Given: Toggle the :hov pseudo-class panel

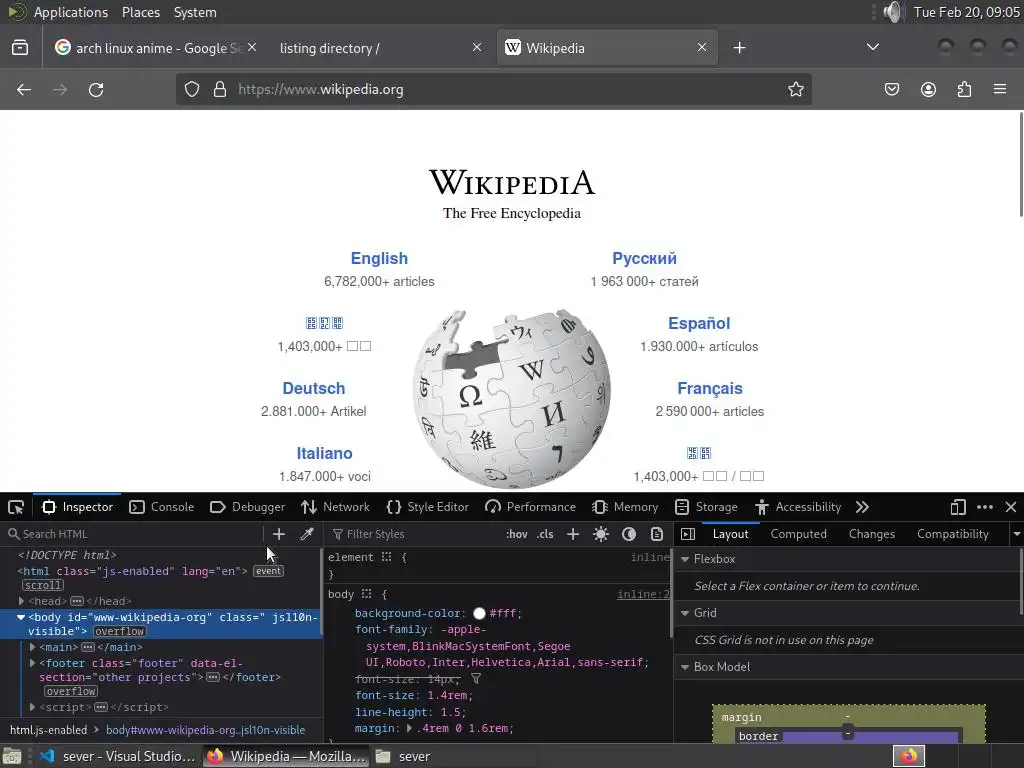Looking at the screenshot, I should coord(517,534).
